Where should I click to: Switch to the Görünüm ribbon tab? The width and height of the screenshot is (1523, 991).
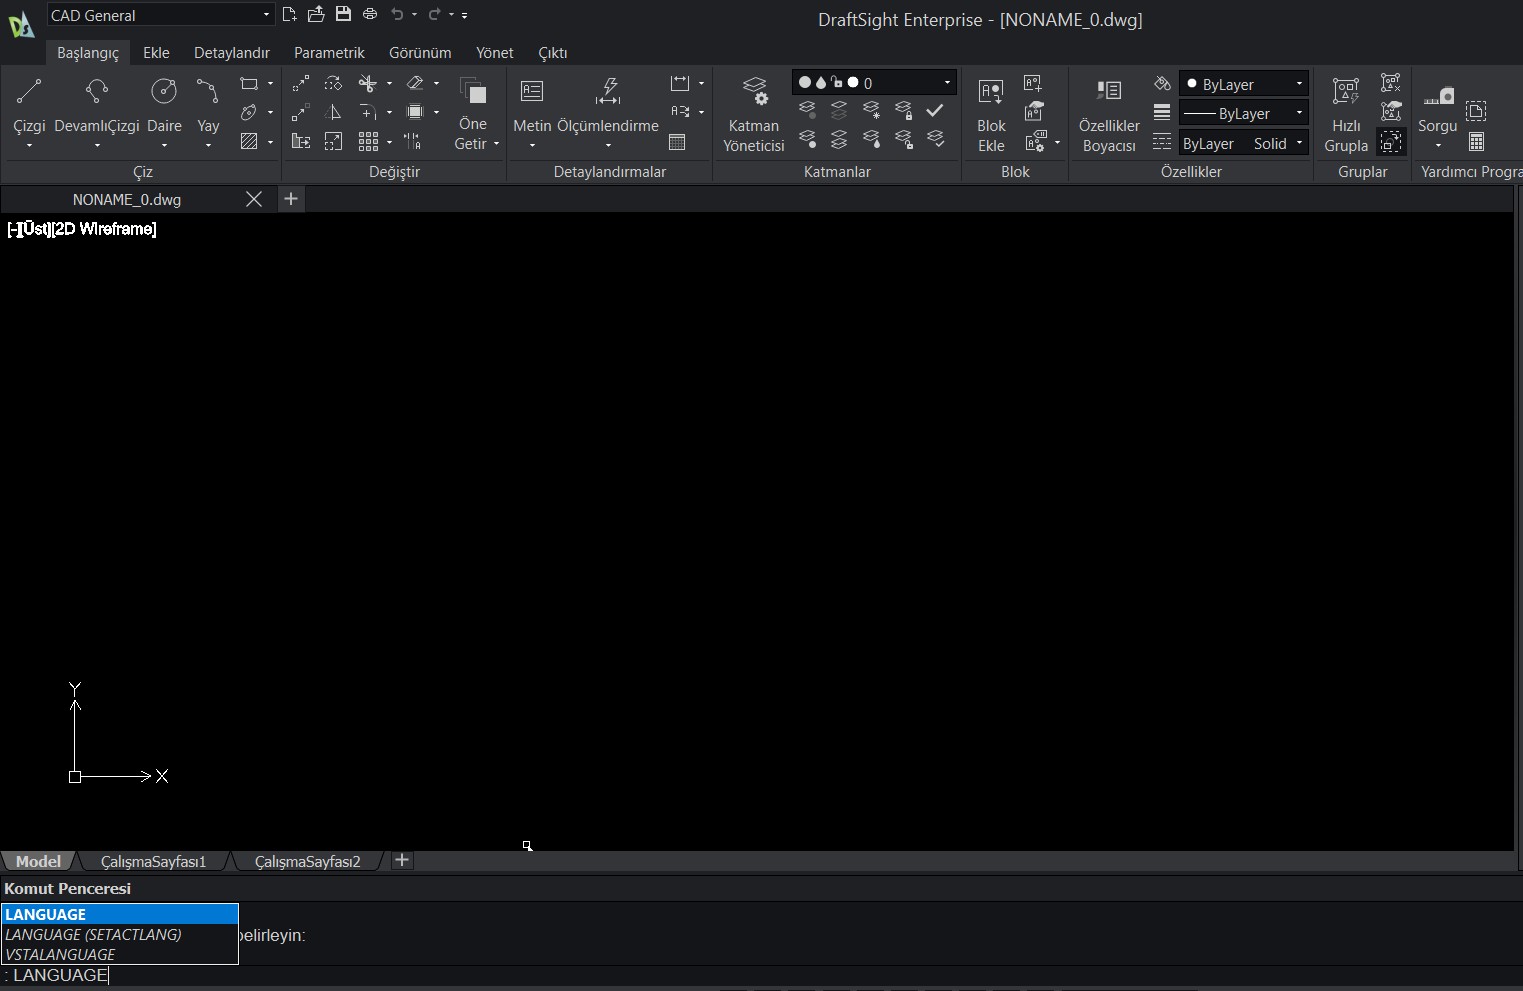point(420,53)
